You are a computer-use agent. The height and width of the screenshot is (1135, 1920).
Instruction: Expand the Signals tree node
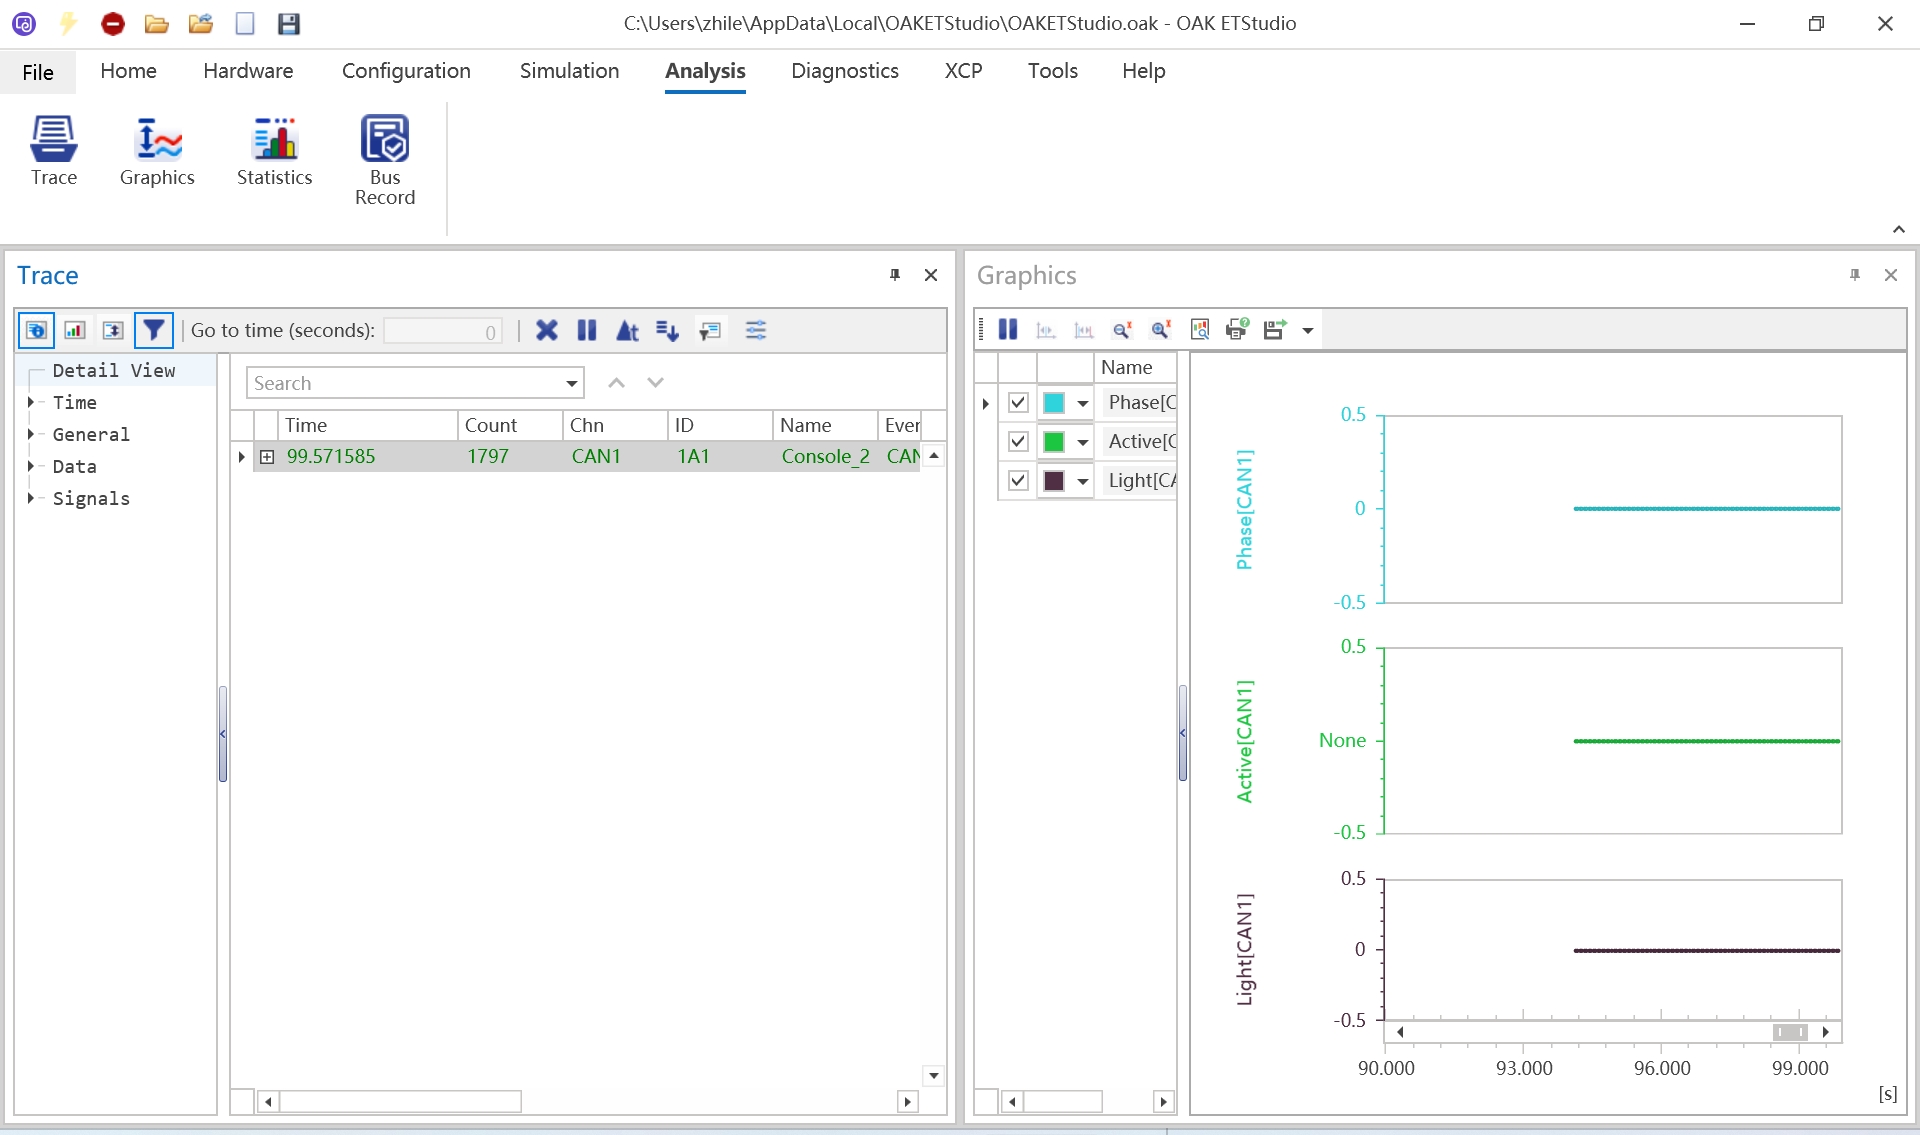pyautogui.click(x=31, y=498)
